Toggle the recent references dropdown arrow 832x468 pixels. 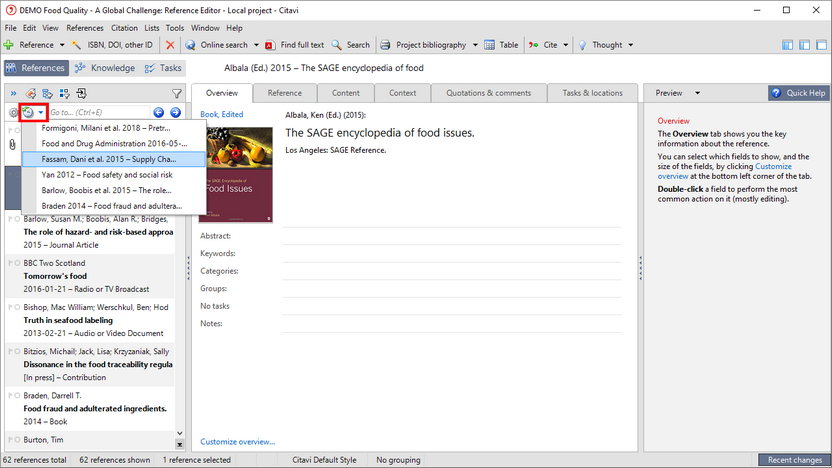click(x=41, y=112)
